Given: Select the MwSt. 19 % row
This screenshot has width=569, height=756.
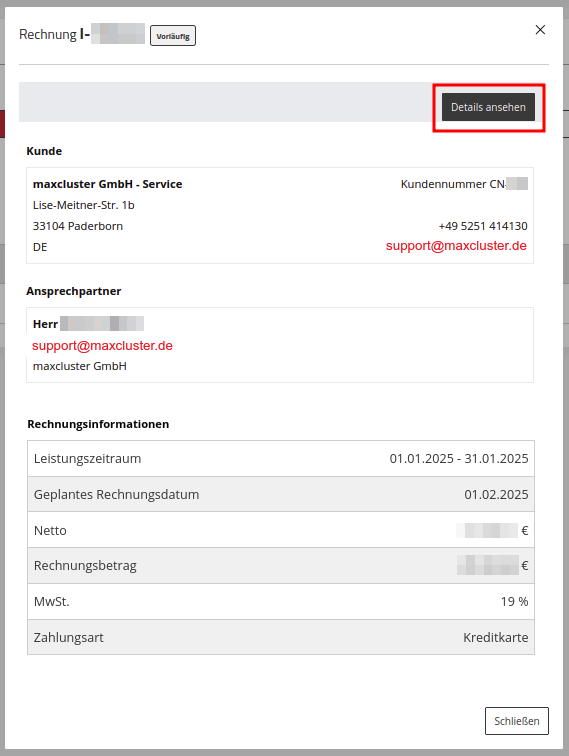Looking at the screenshot, I should pos(281,602).
